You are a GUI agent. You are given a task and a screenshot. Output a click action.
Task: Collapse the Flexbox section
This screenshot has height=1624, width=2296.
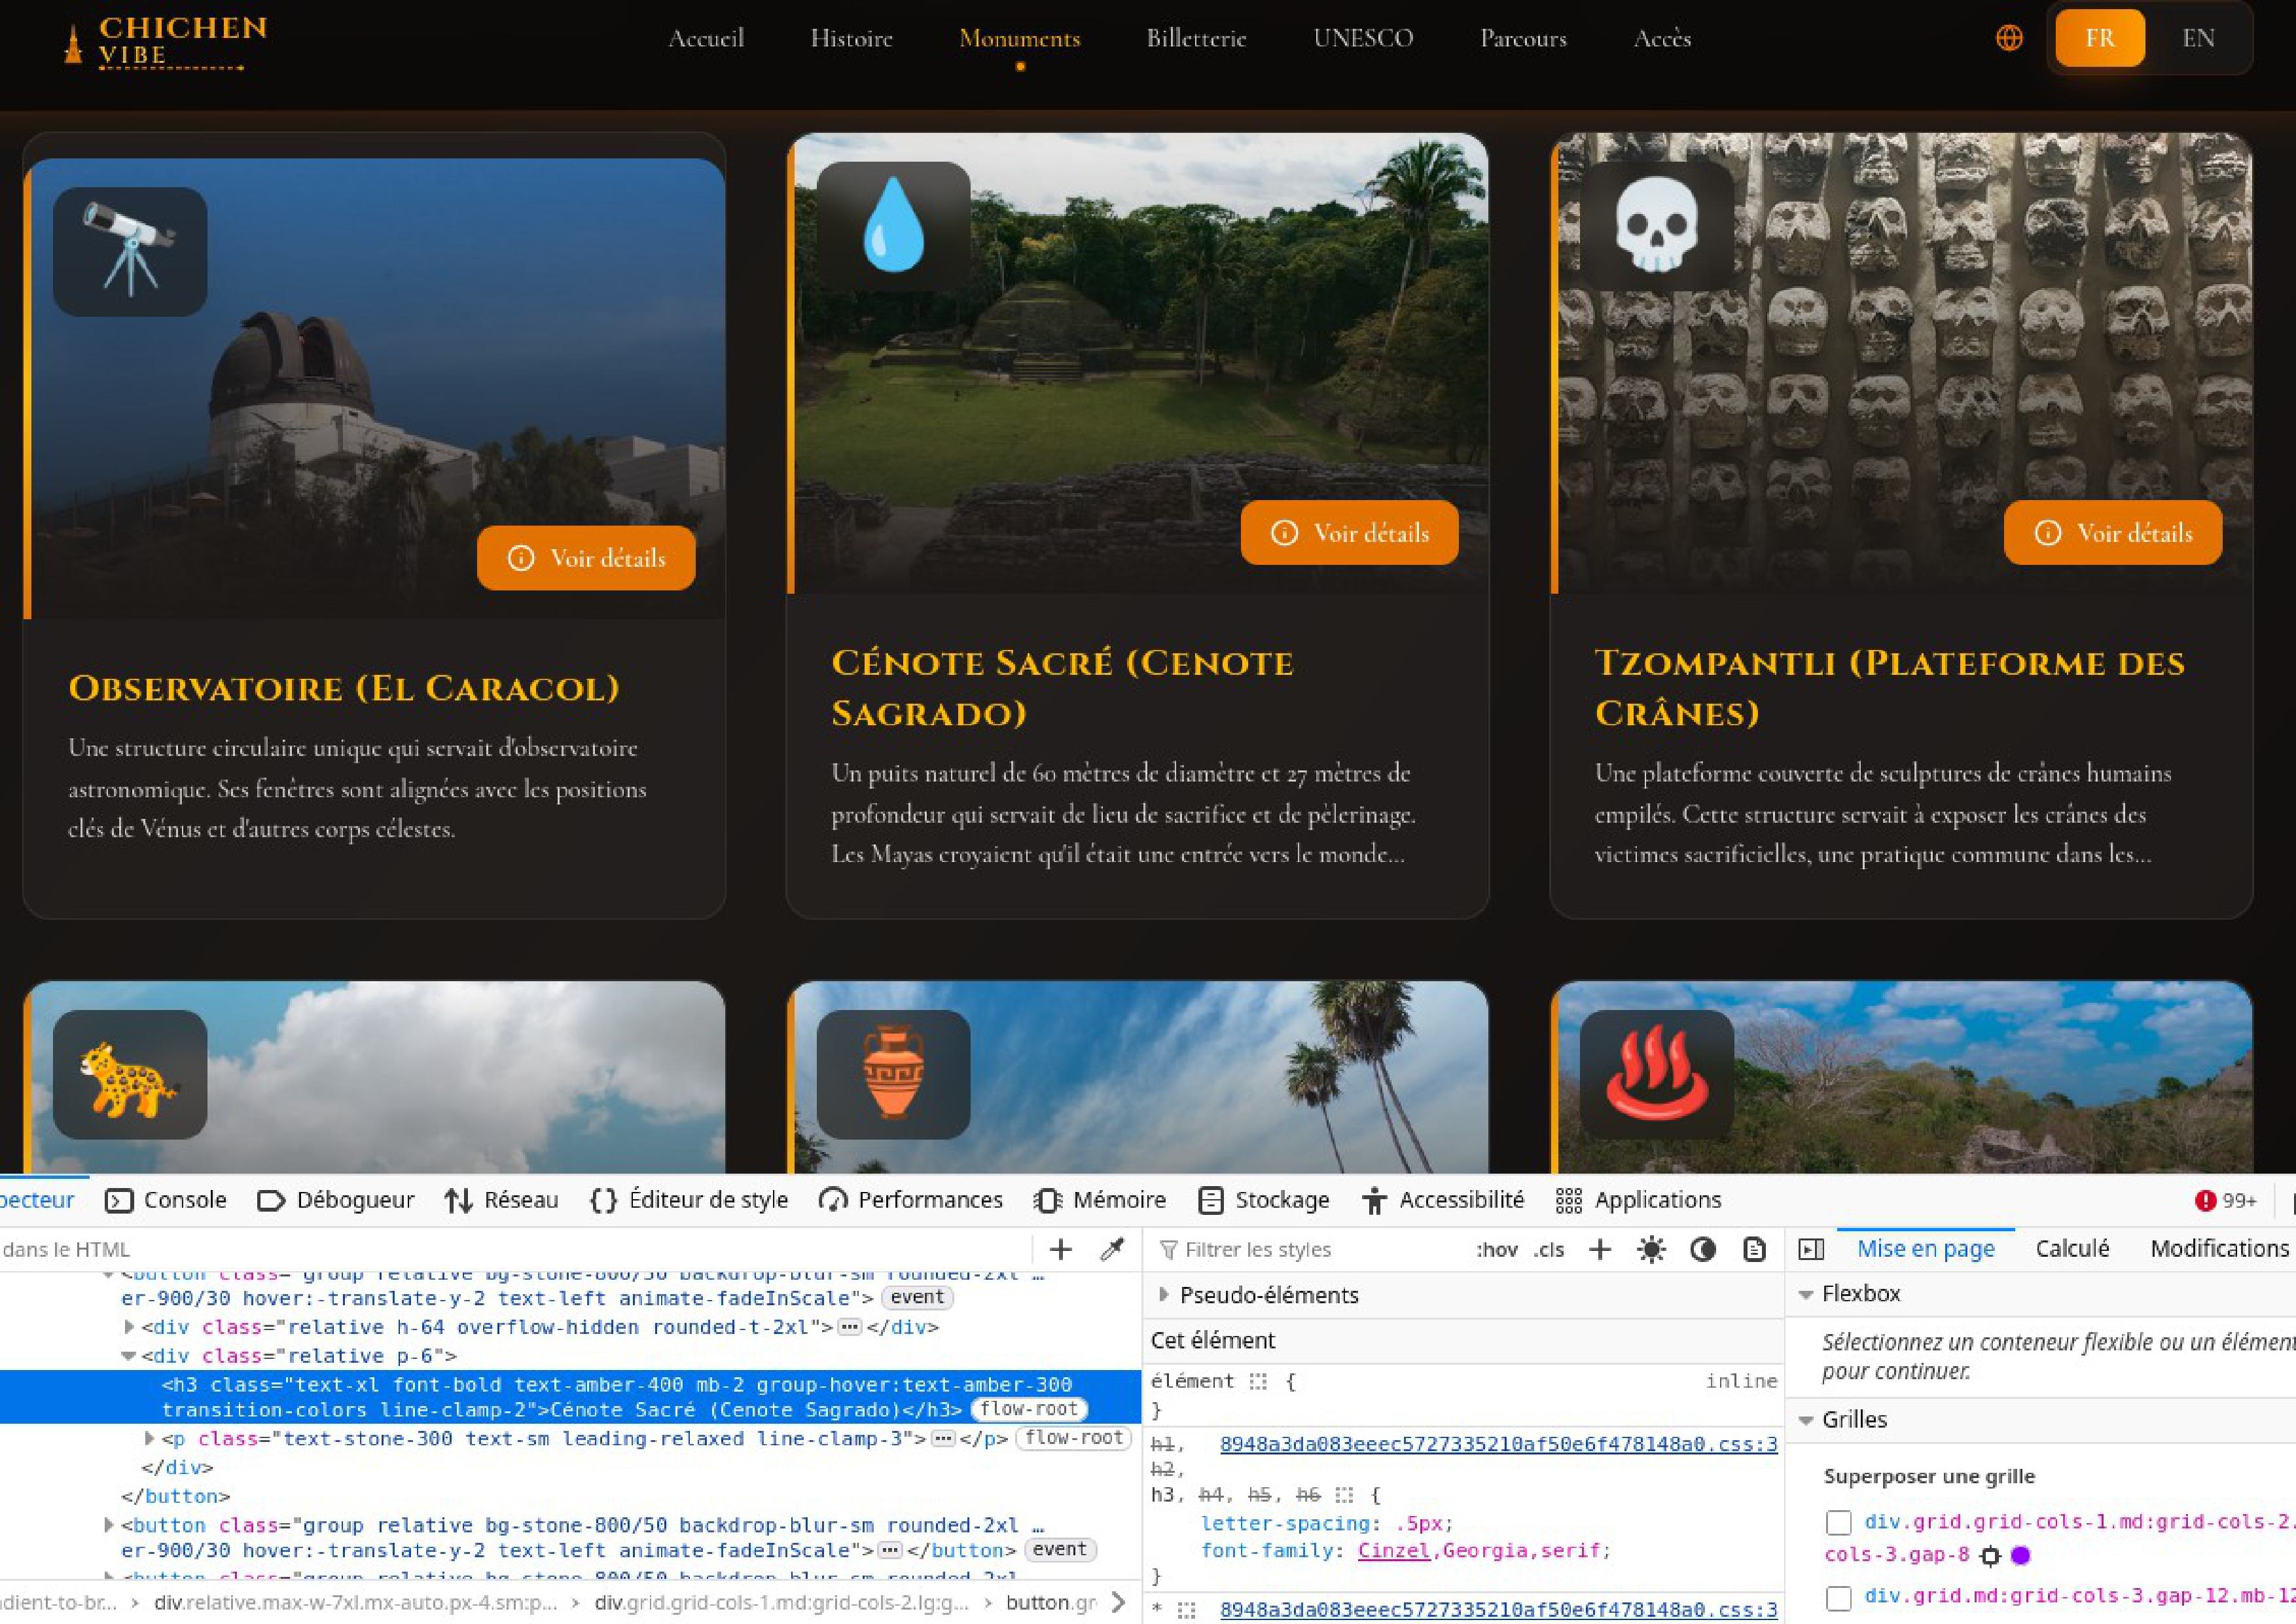click(x=1806, y=1294)
